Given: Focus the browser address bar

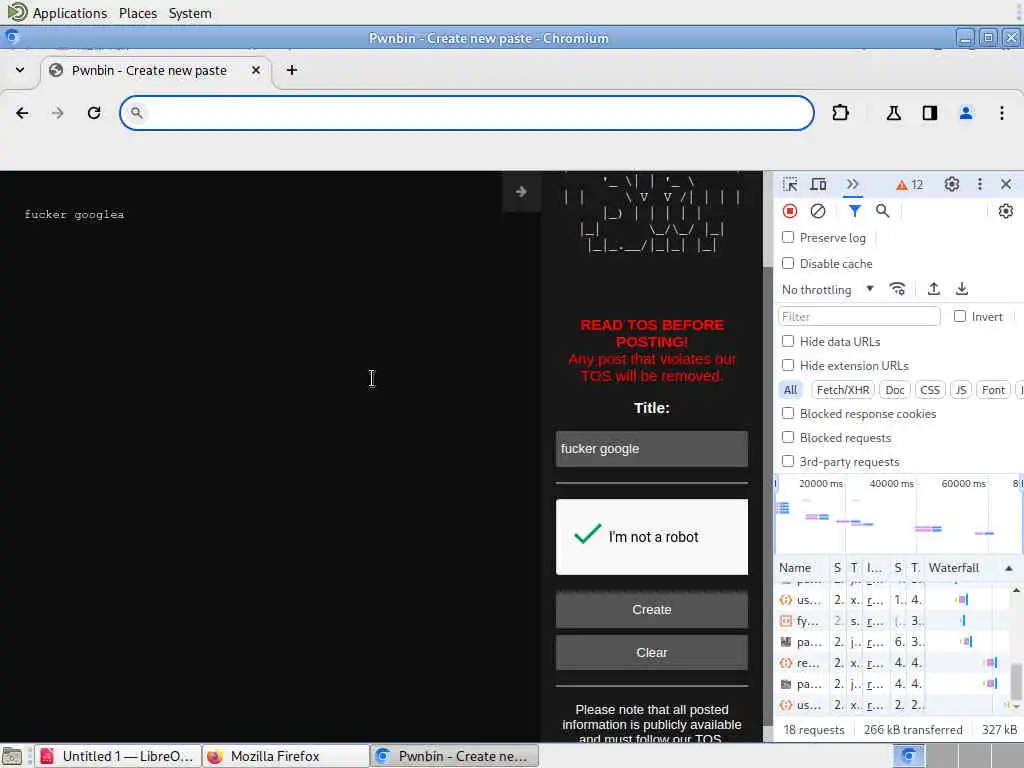Looking at the screenshot, I should (467, 113).
